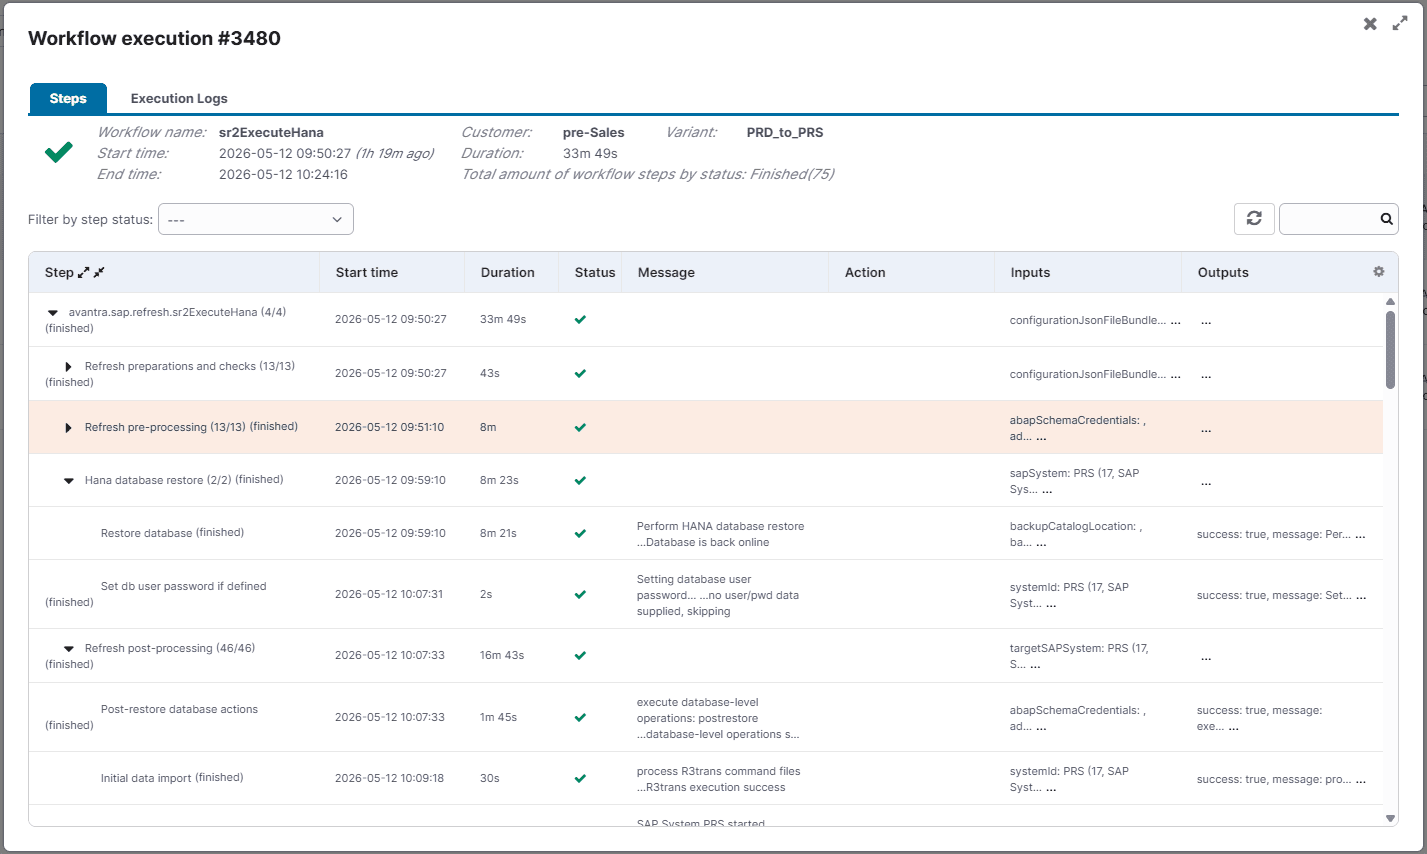
Task: Click start time '2026-05-12 10:09:18' cell
Action: [x=389, y=778]
